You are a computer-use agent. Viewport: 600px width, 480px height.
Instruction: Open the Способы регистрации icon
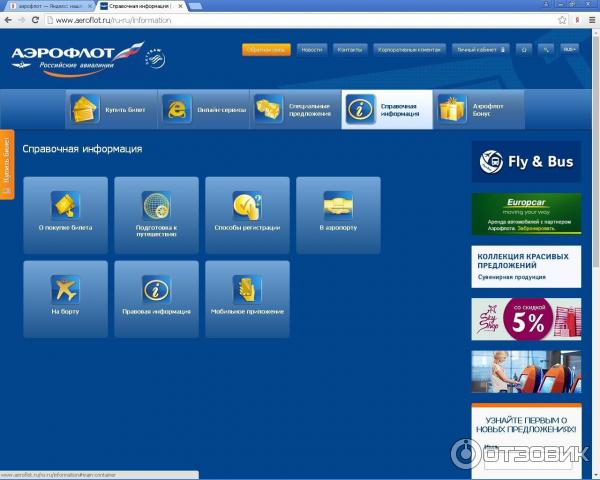[x=248, y=206]
